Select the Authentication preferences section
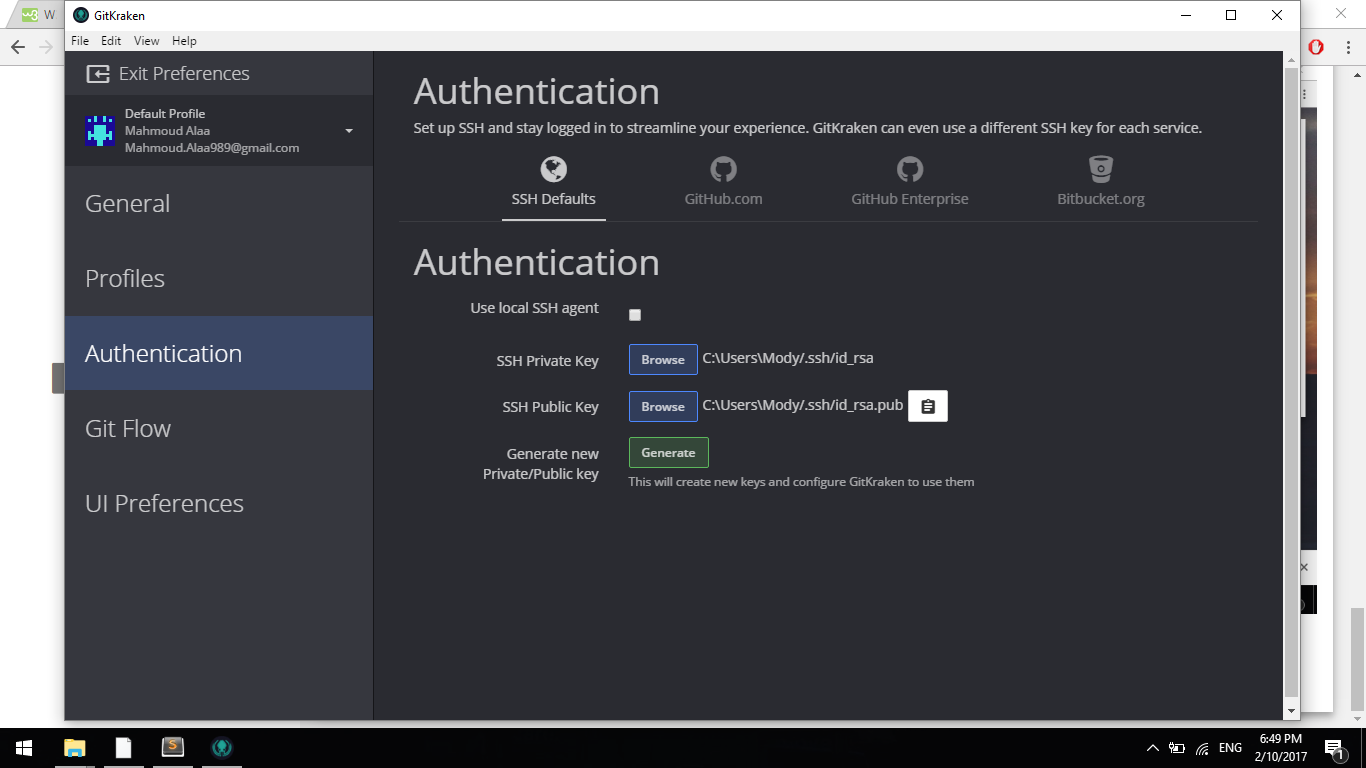The height and width of the screenshot is (768, 1366). pyautogui.click(x=219, y=353)
